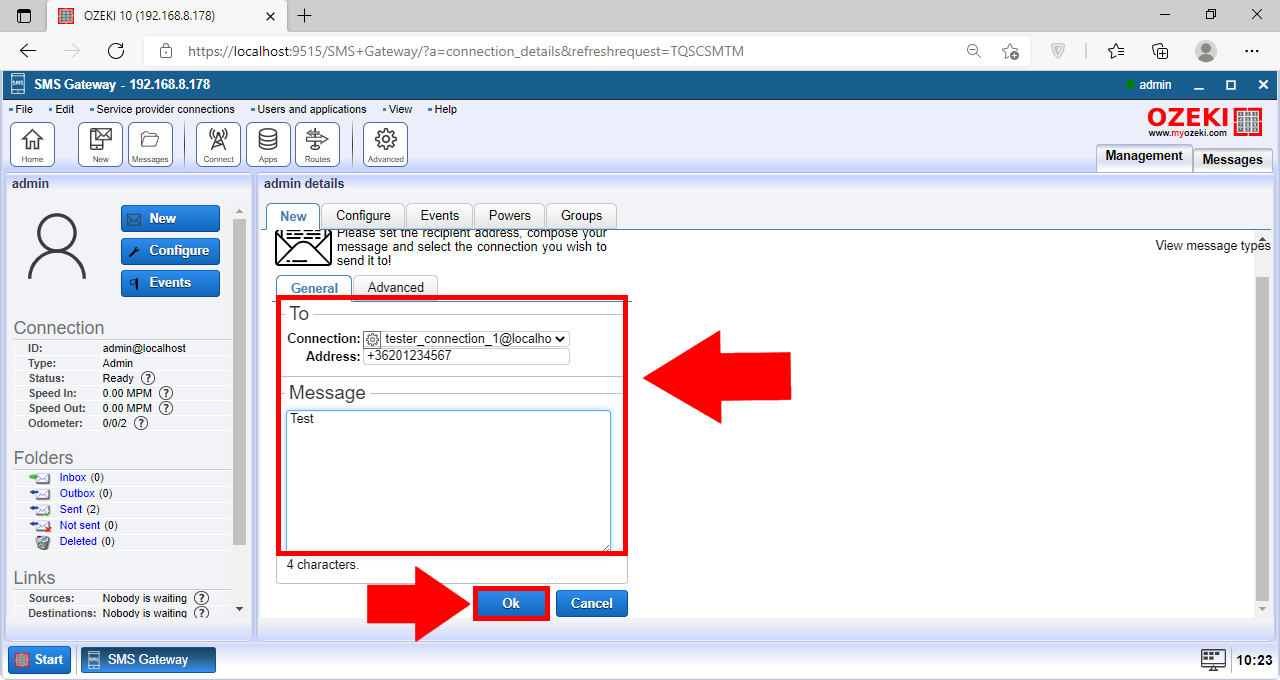Open the Messages folder toolbar icon
The height and width of the screenshot is (680, 1280).
150,144
